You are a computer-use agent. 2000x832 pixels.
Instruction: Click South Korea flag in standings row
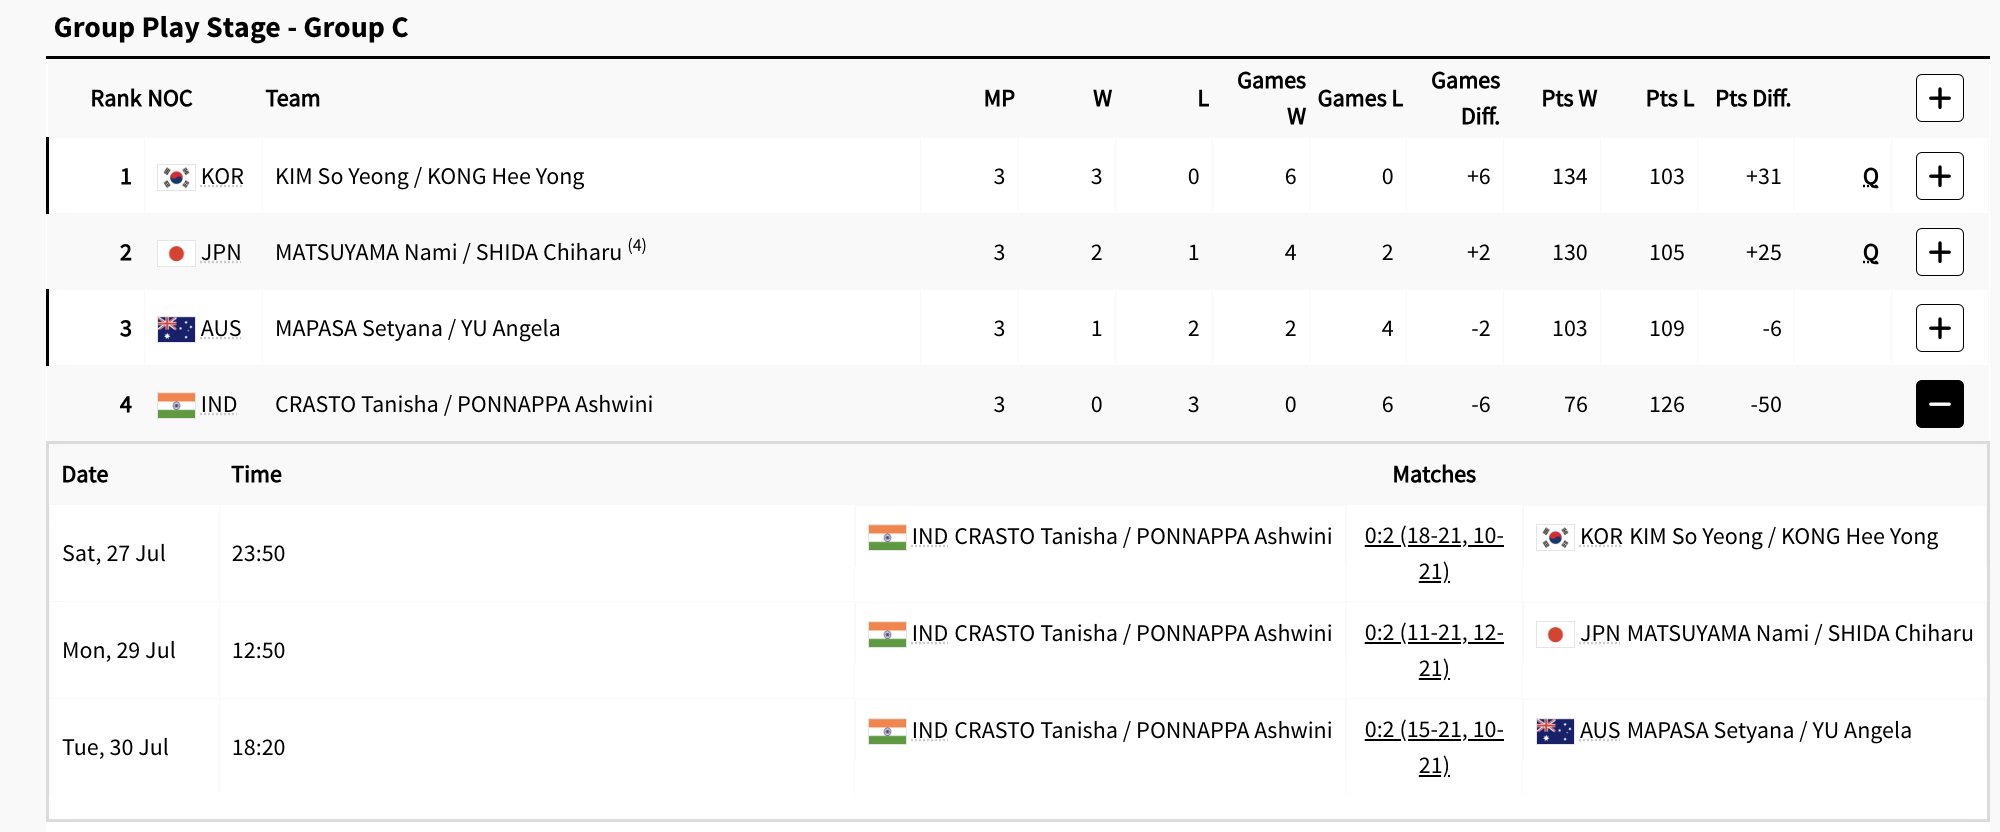(x=176, y=177)
